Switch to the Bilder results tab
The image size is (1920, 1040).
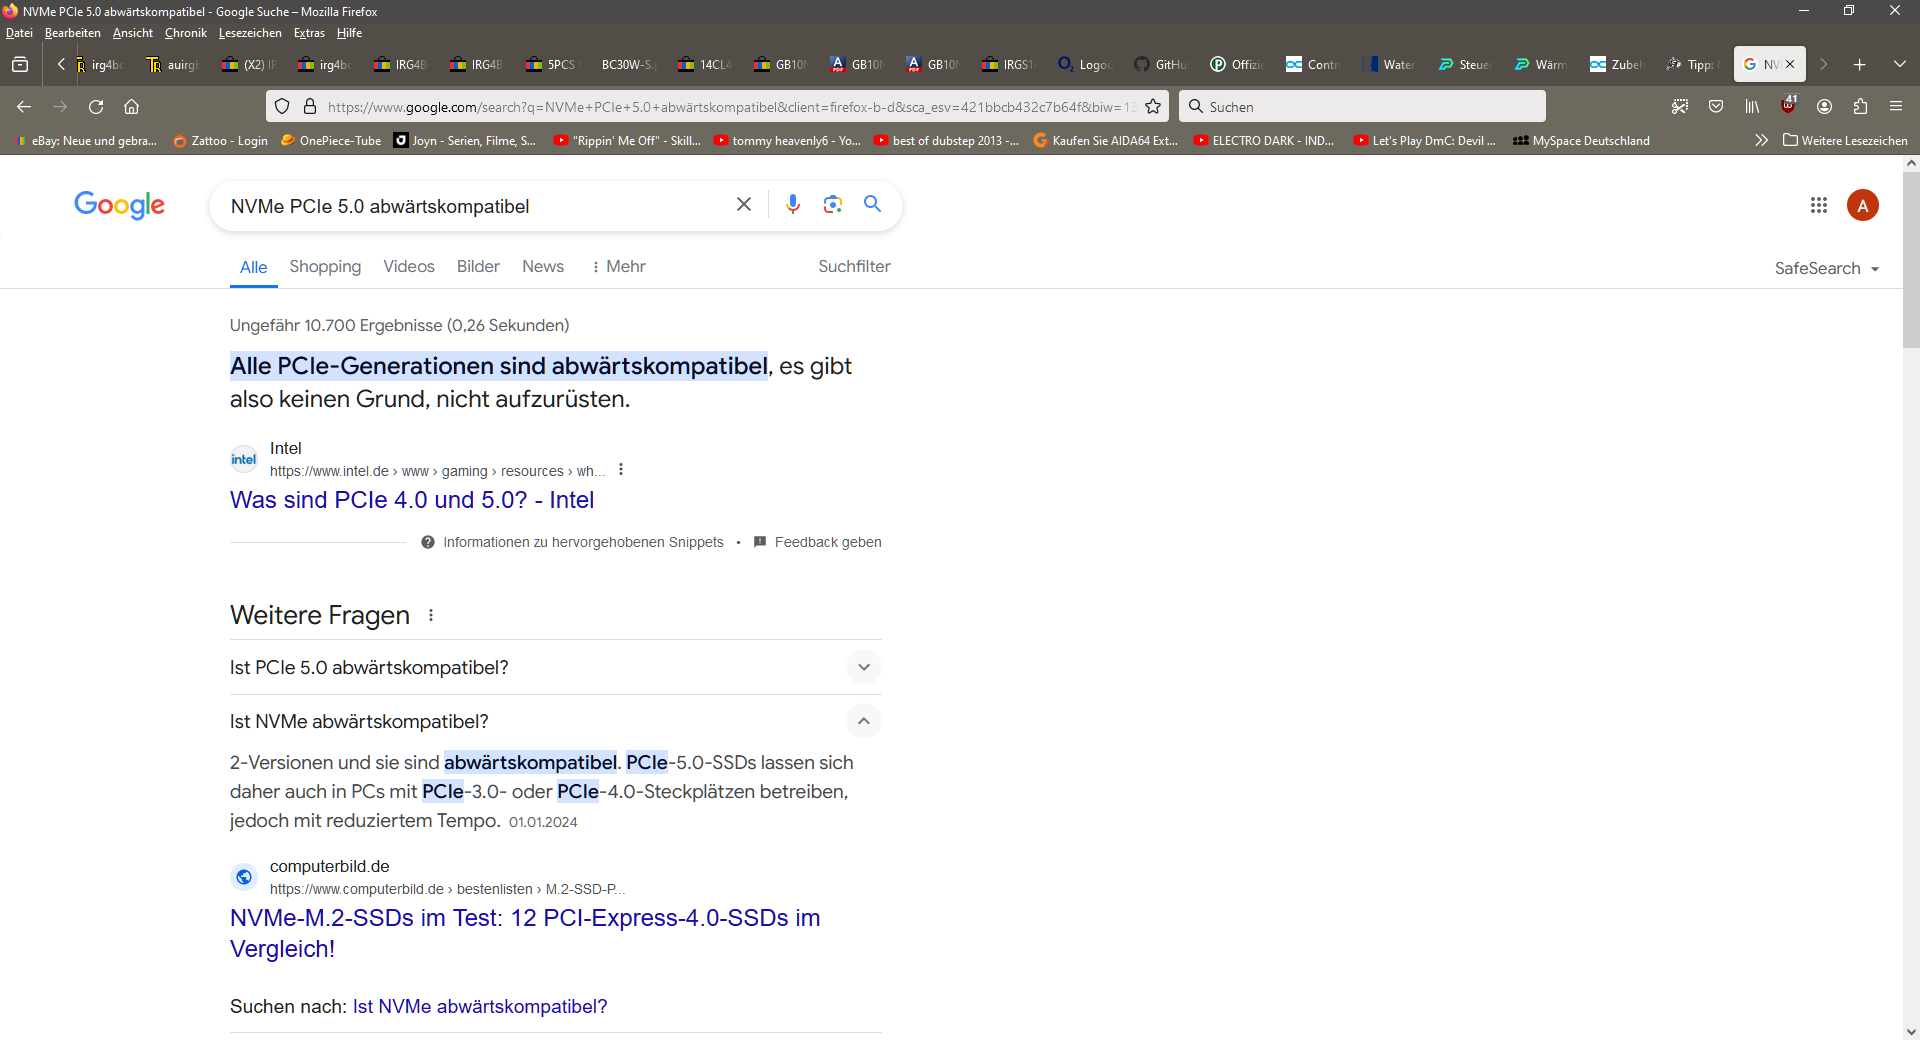(x=478, y=266)
